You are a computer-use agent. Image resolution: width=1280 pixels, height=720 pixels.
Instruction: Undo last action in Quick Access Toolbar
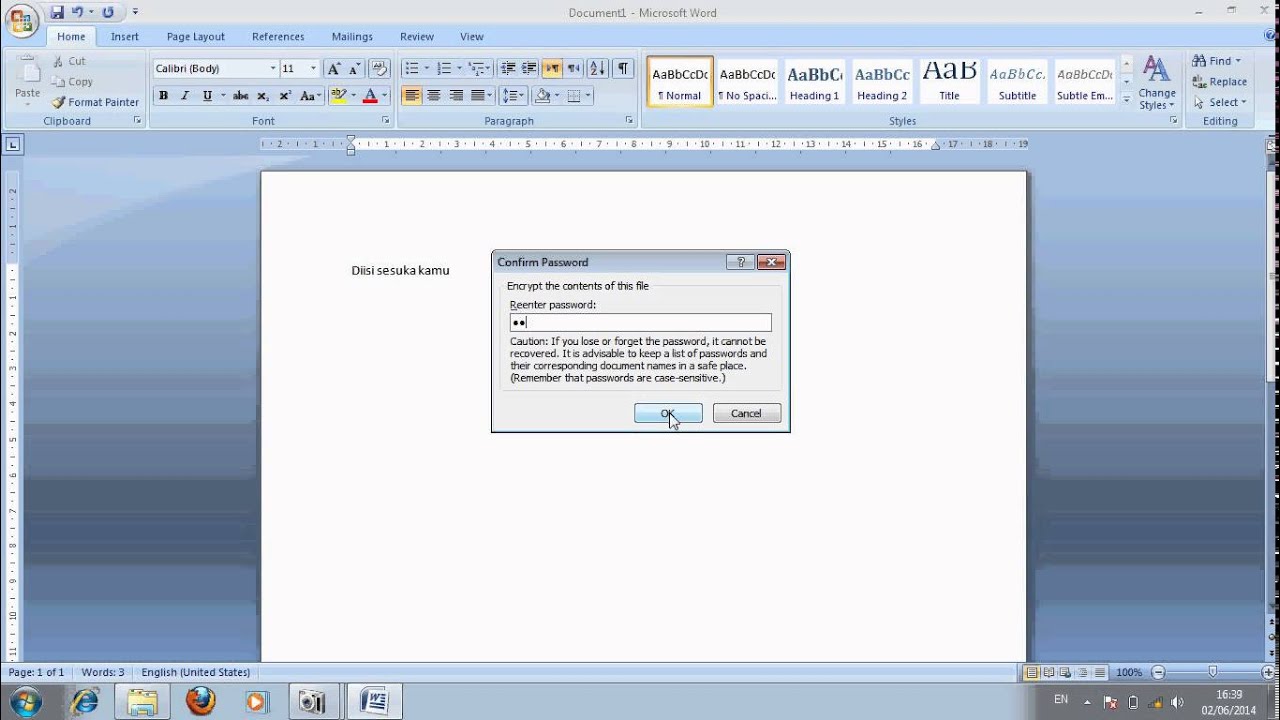(x=77, y=12)
